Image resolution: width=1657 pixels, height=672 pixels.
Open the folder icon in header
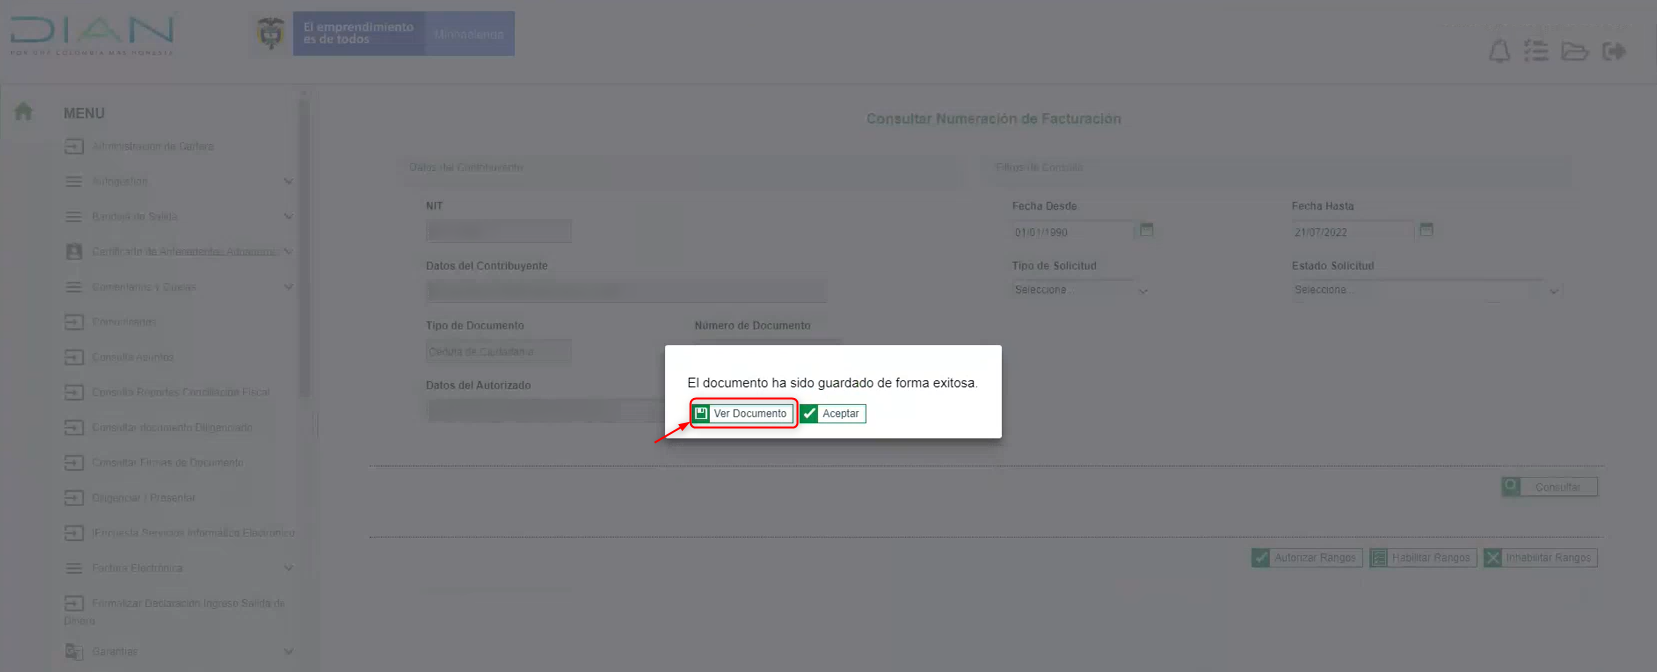click(x=1575, y=52)
